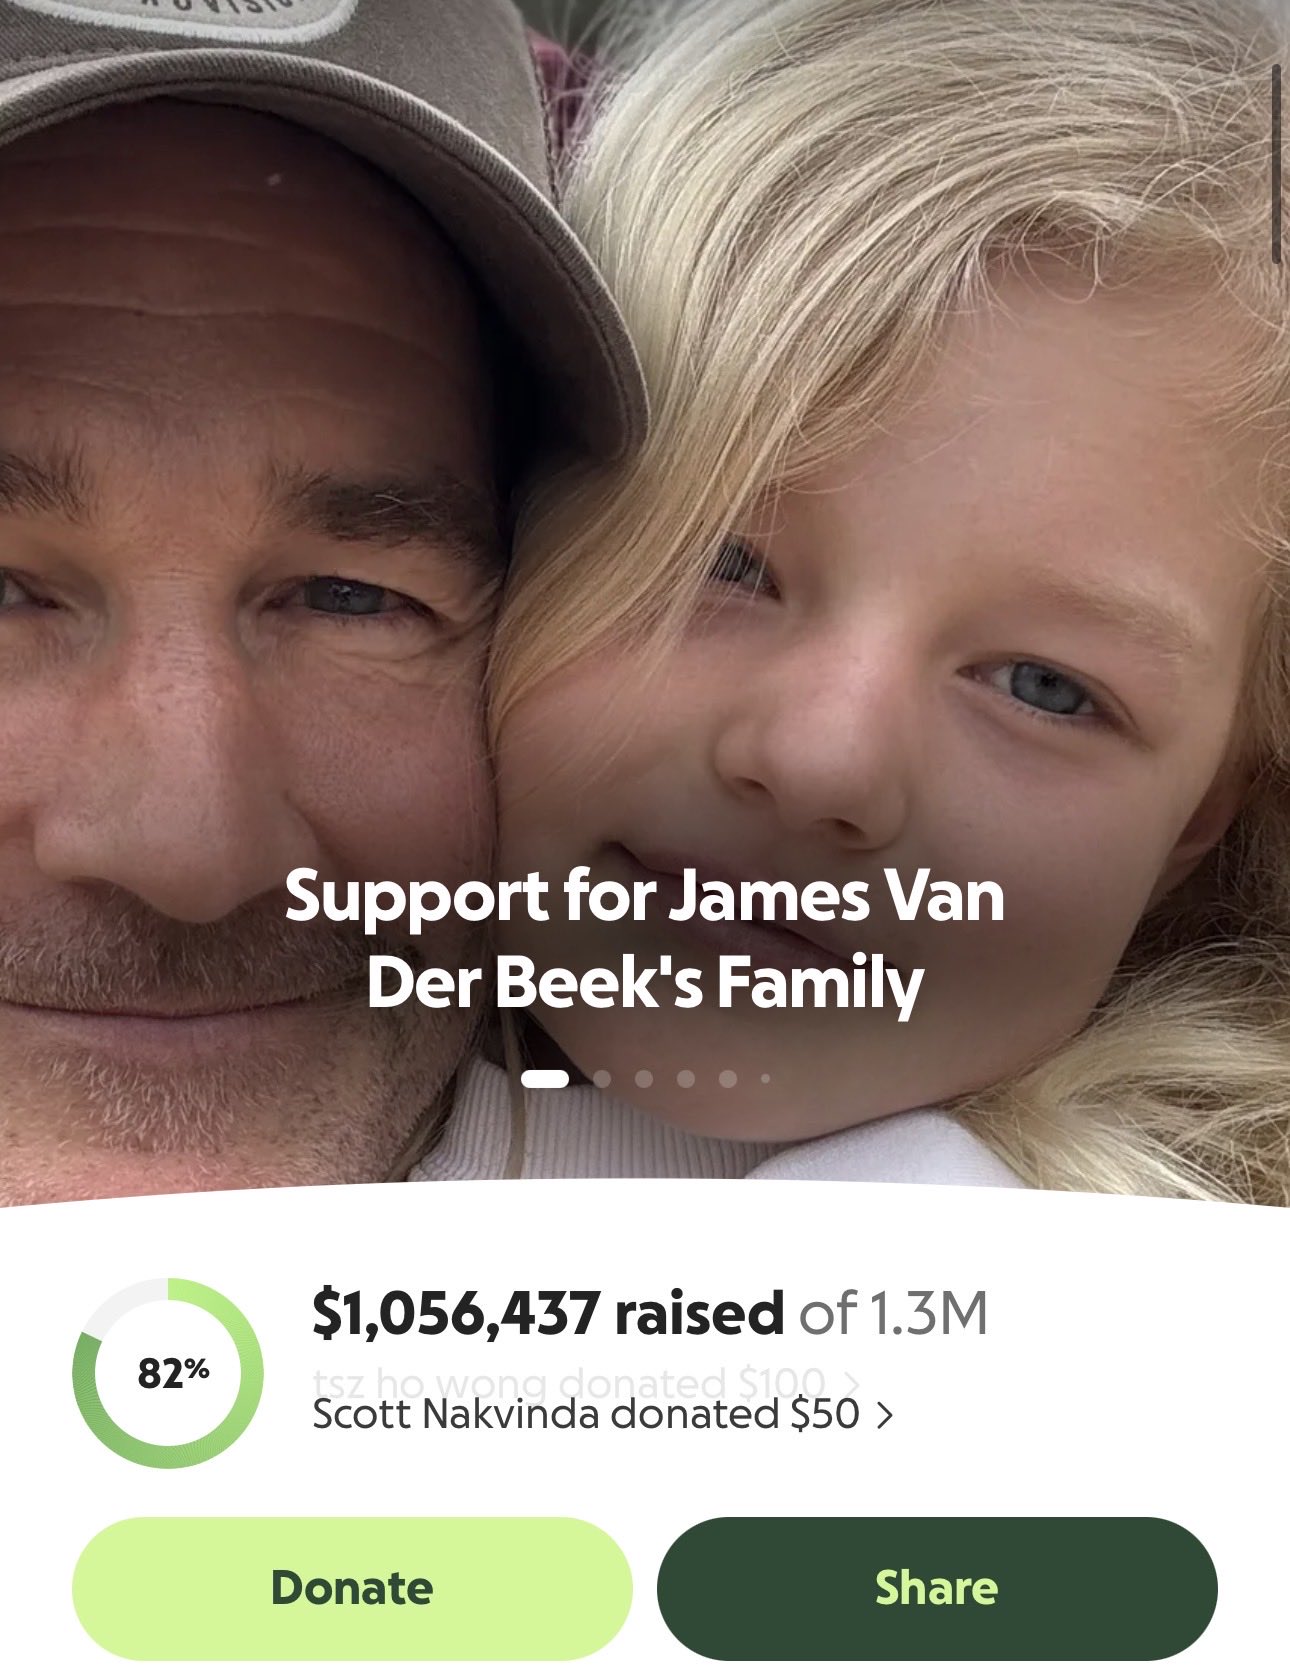Tap the dark green Share button
1290x1673 pixels.
[x=937, y=1588]
